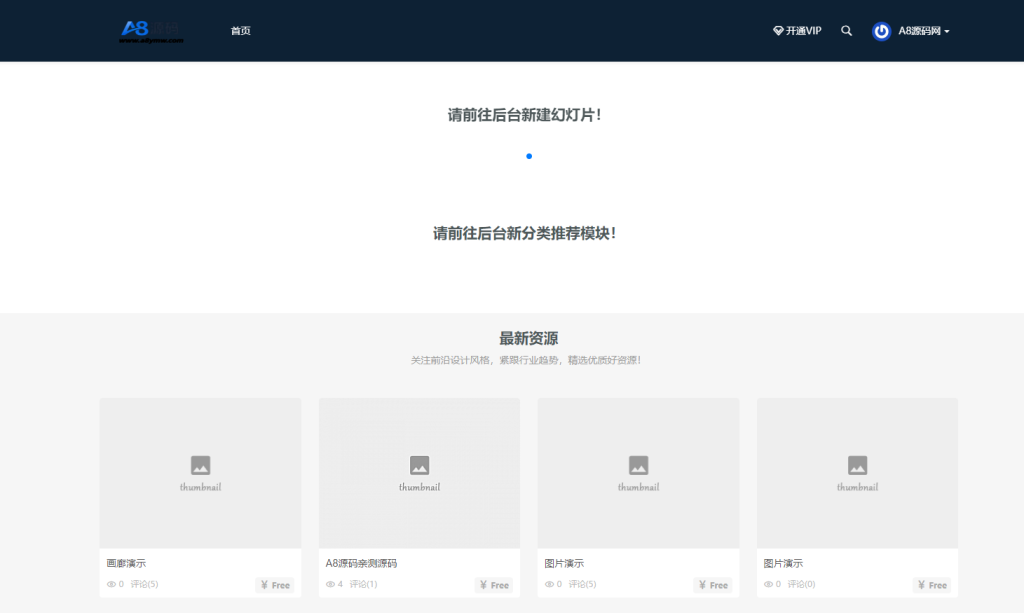Click the eye icon on A8源码亲测源码 card
The image size is (1024, 613).
pos(331,584)
